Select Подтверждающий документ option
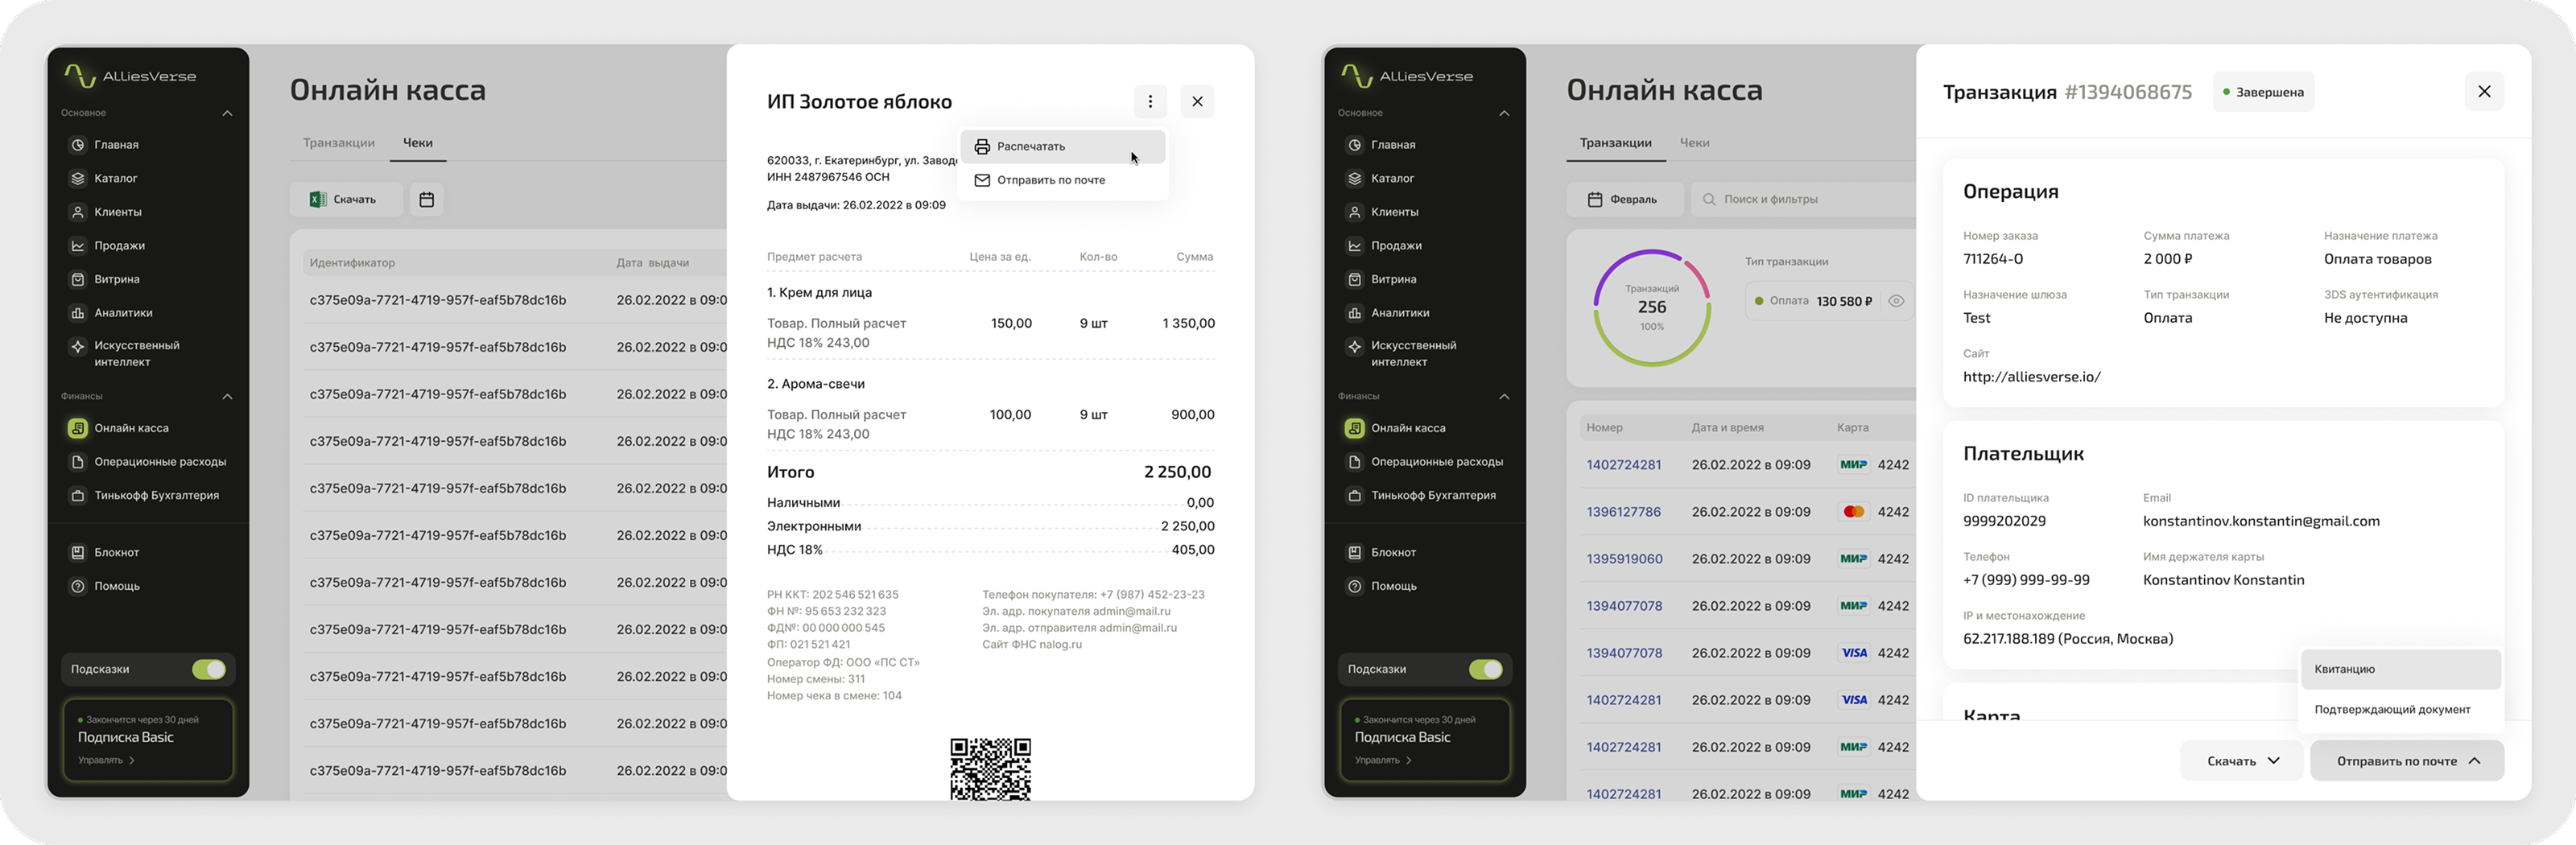The image size is (2576, 845). click(2401, 709)
